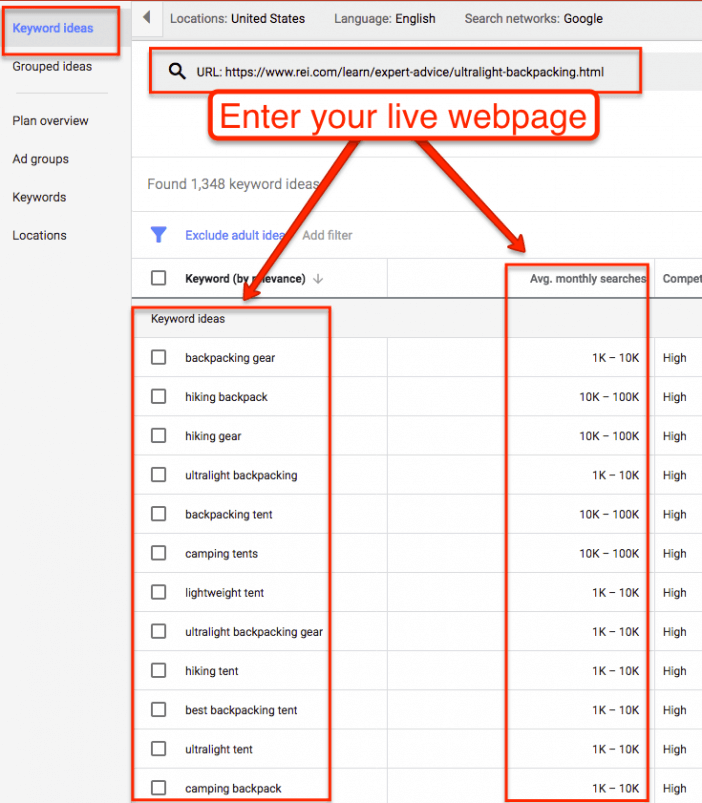Click the 'ultralight tent' keyword text

[x=219, y=749]
